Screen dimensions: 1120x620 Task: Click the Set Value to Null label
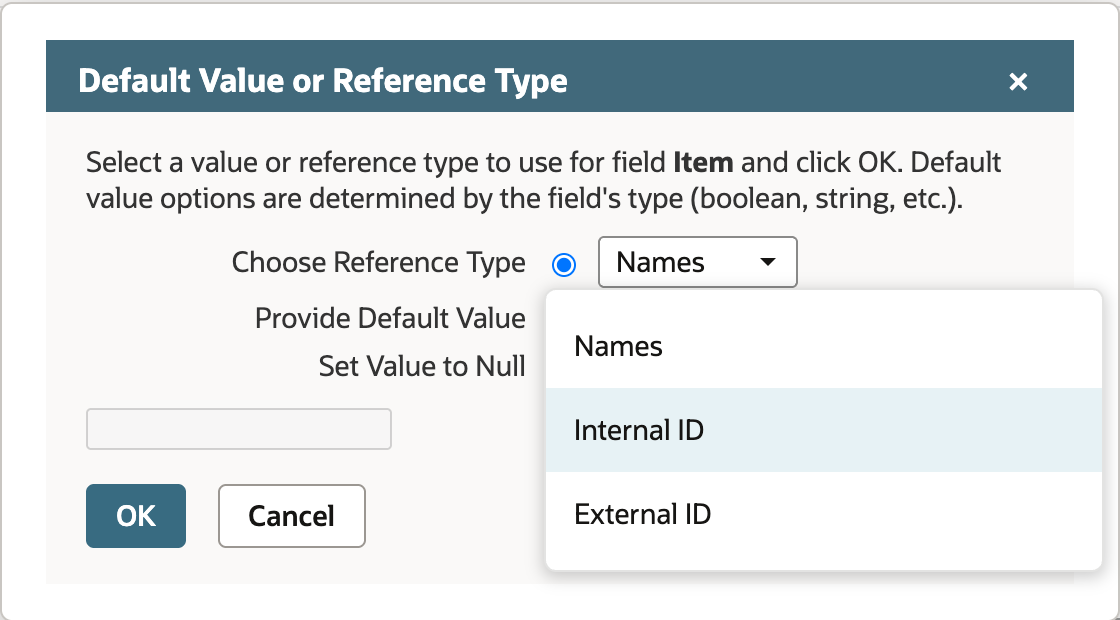(422, 366)
